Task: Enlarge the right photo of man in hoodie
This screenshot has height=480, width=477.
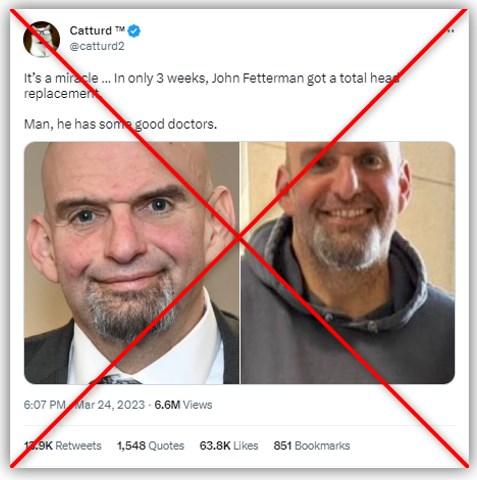Action: coord(348,263)
